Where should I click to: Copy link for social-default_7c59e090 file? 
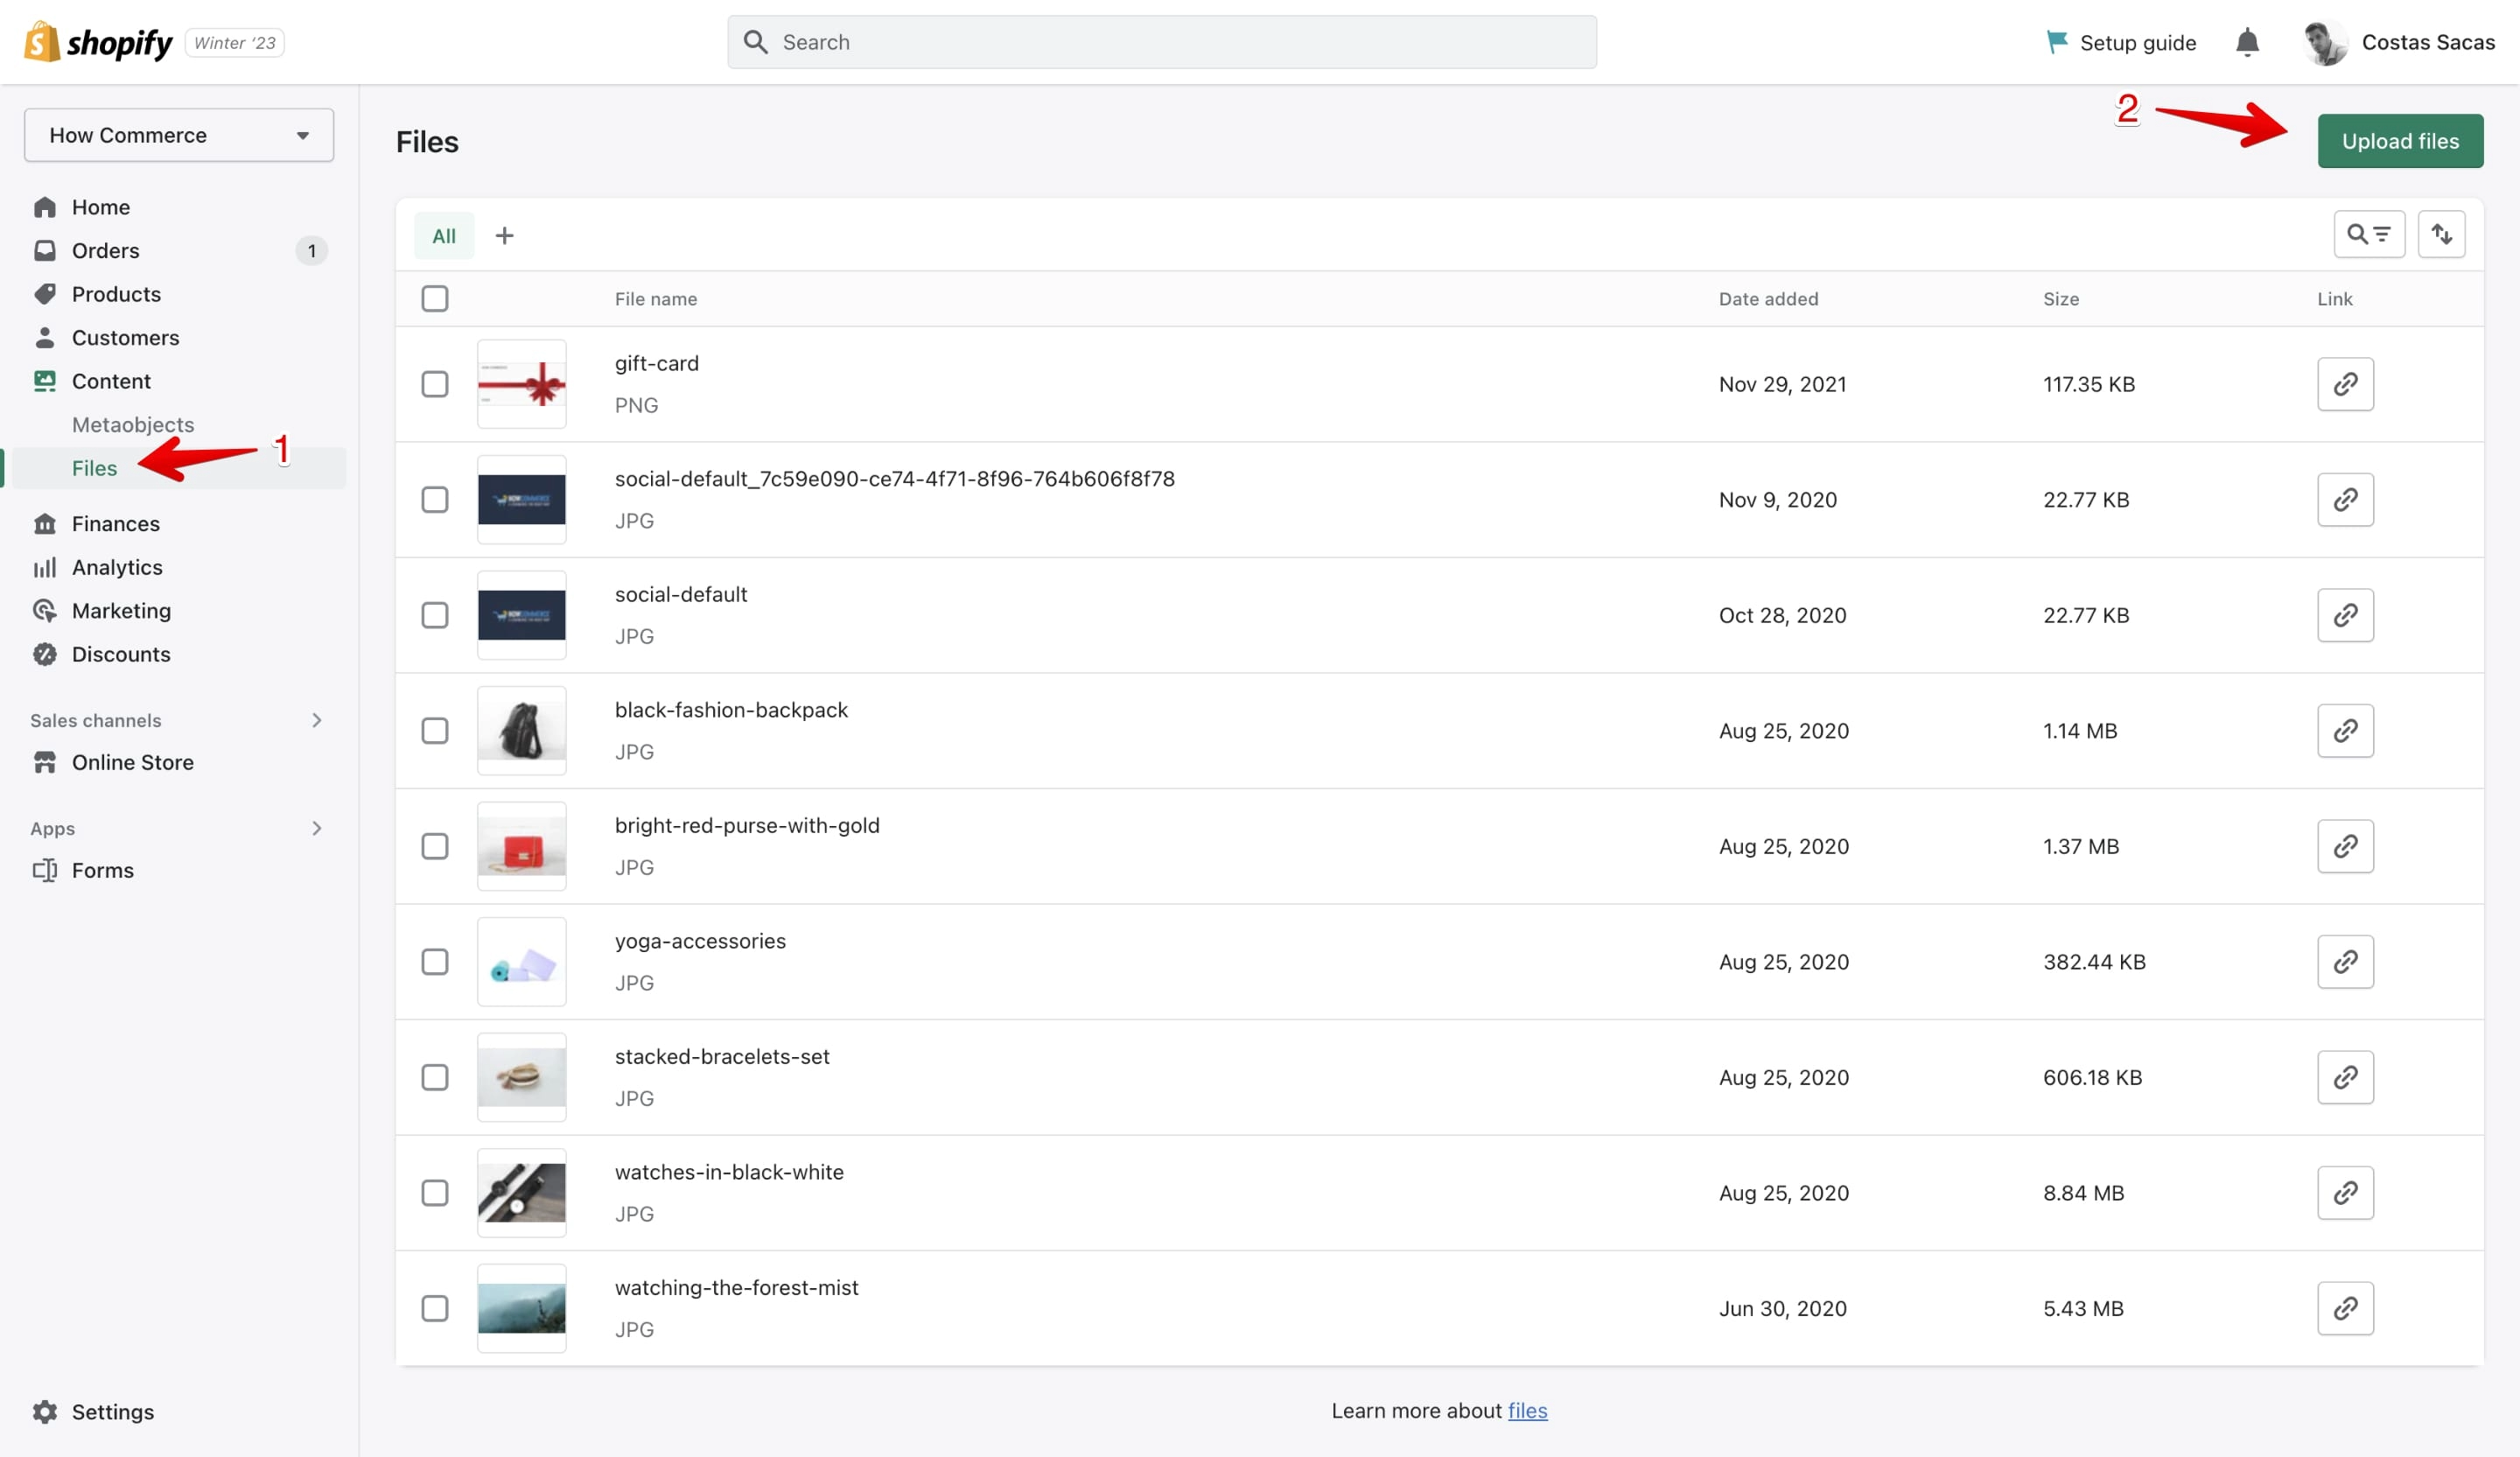pyautogui.click(x=2345, y=499)
